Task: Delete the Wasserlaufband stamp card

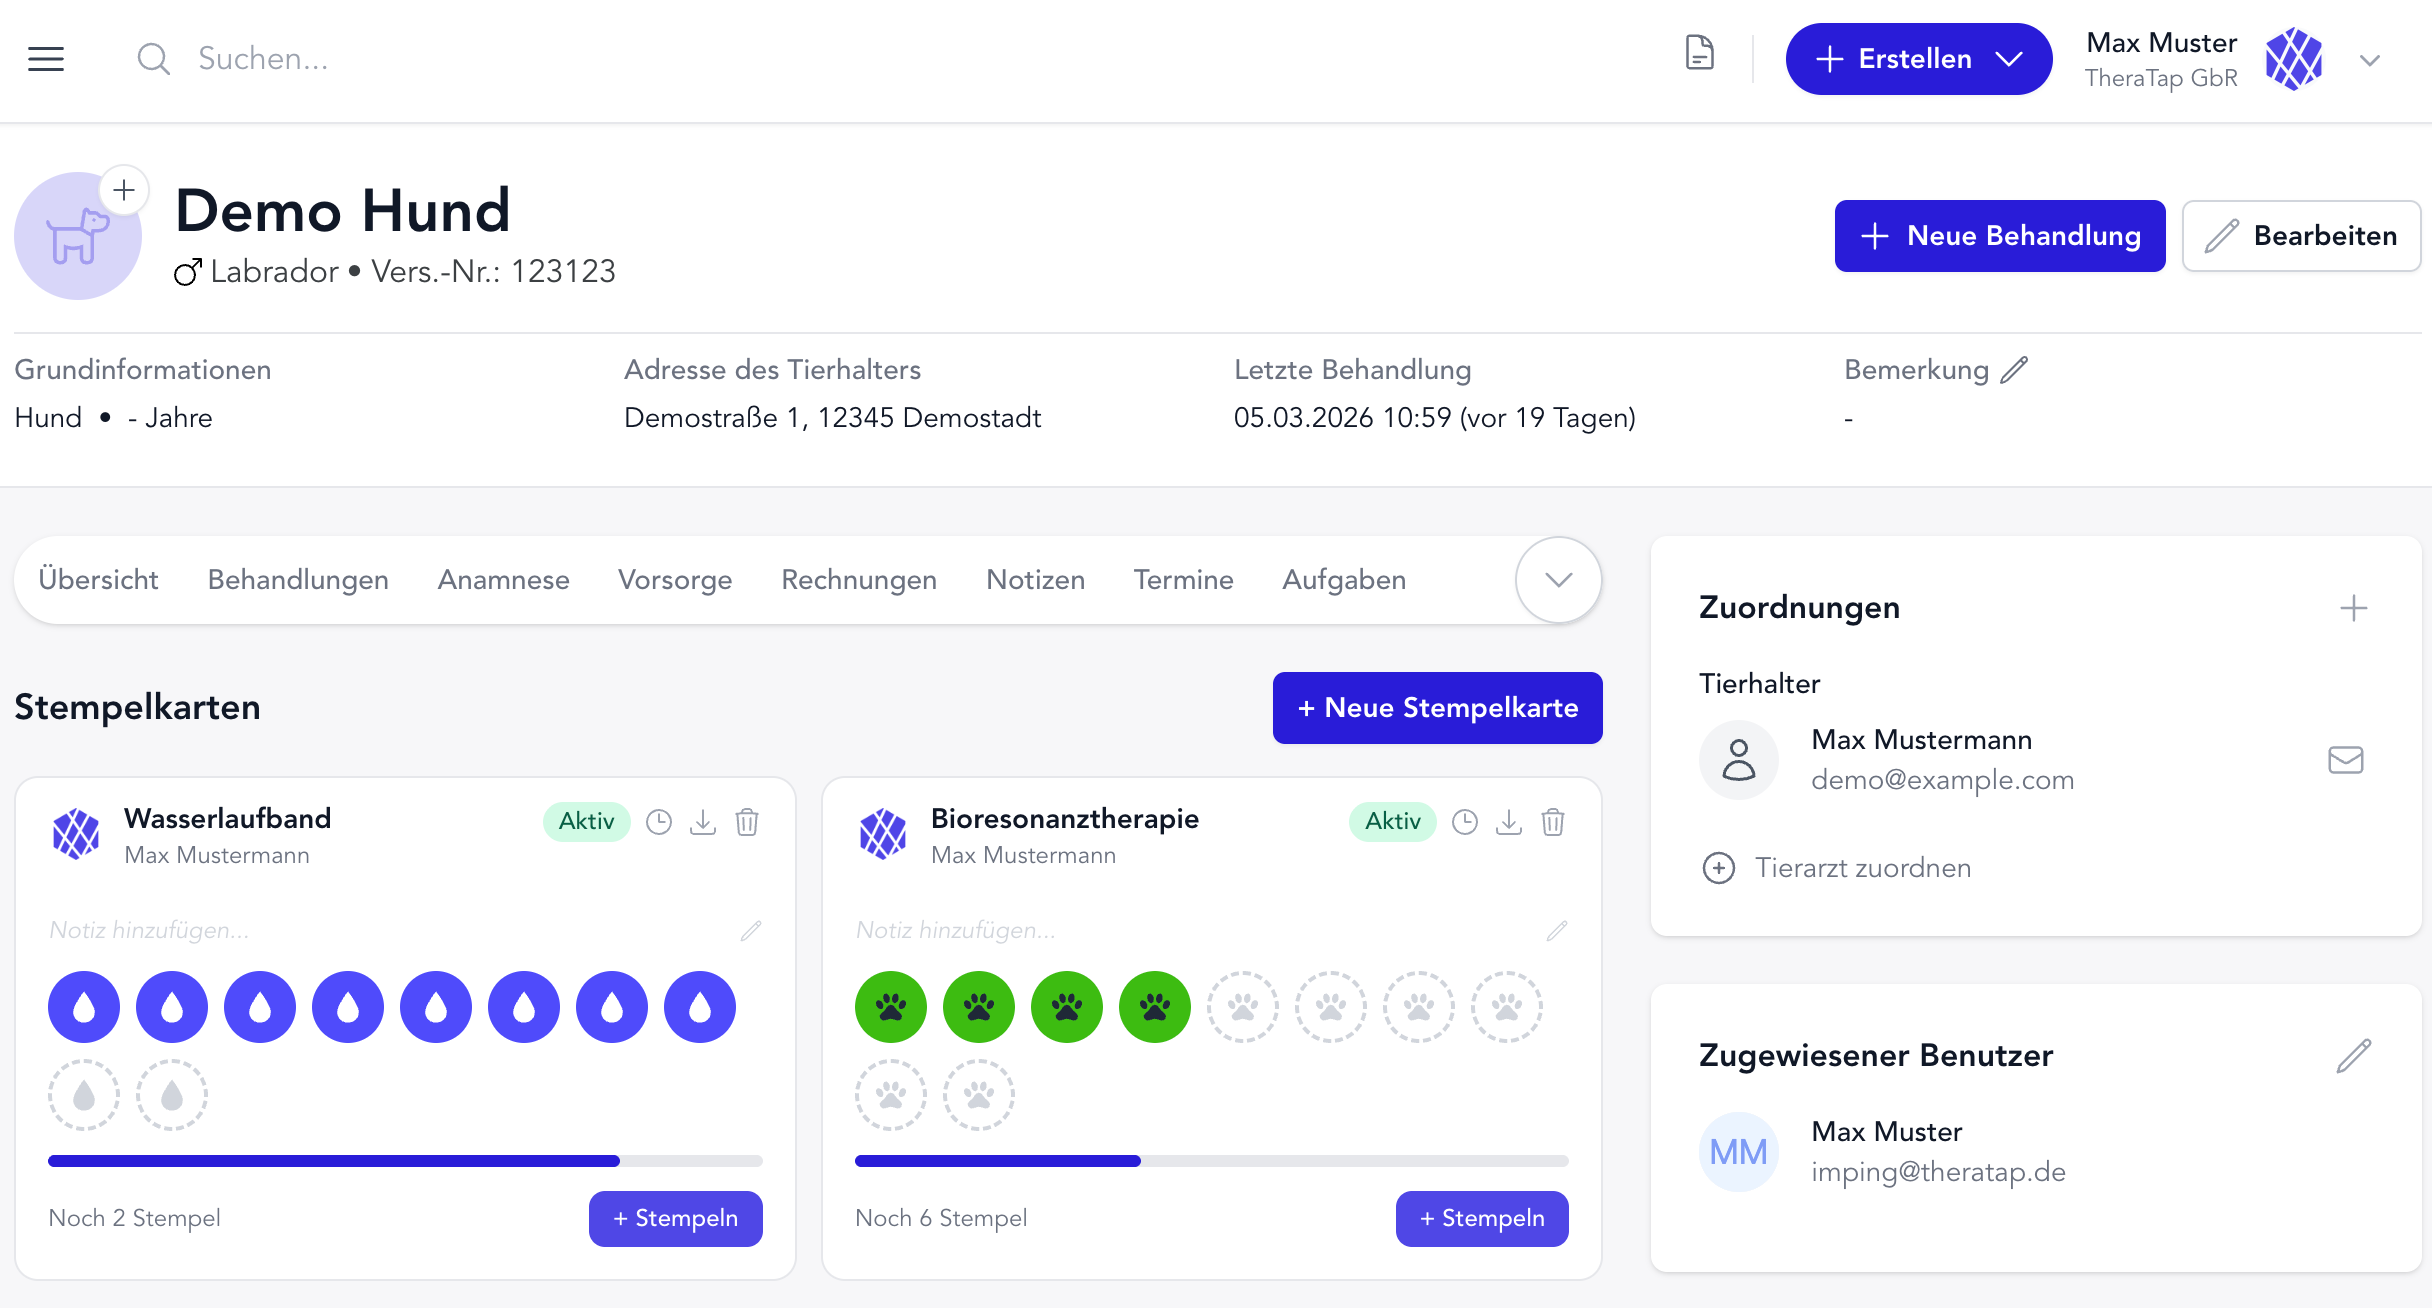Action: 748,821
